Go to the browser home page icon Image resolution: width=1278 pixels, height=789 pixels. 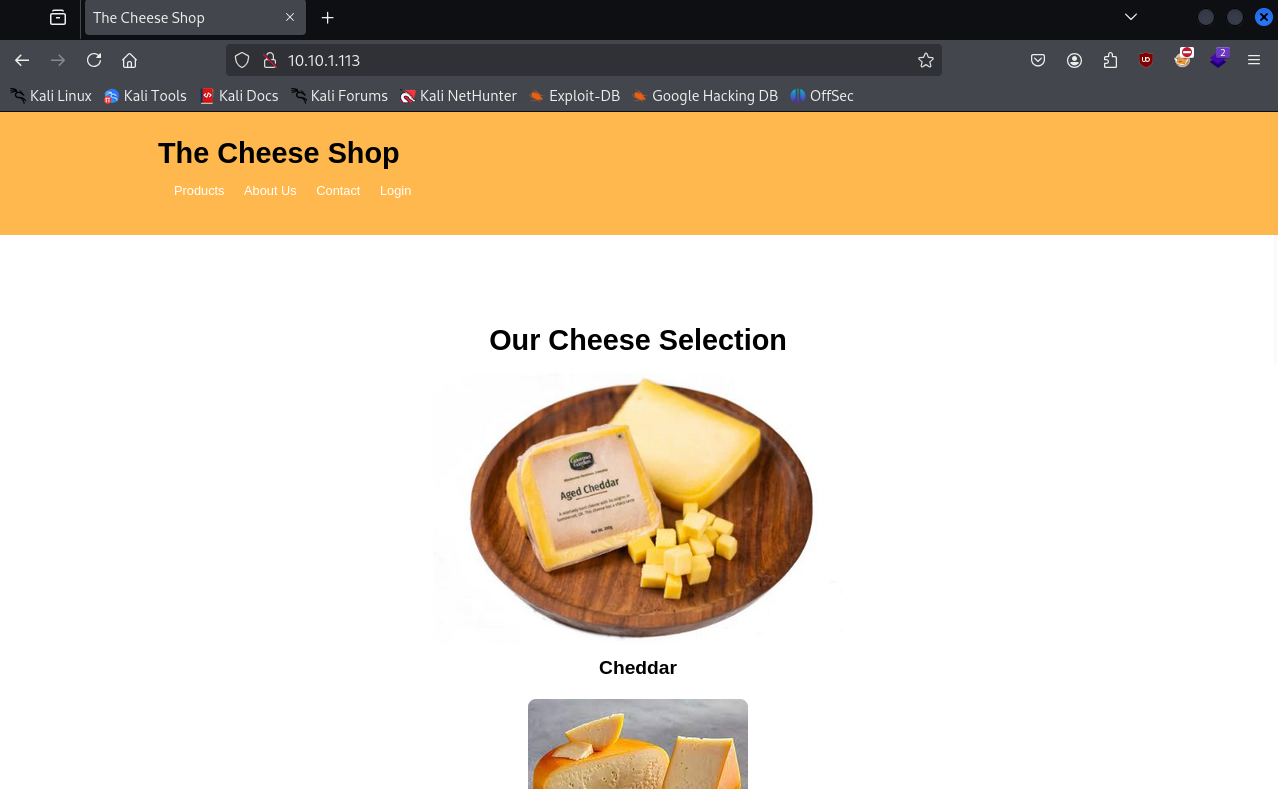point(129,60)
